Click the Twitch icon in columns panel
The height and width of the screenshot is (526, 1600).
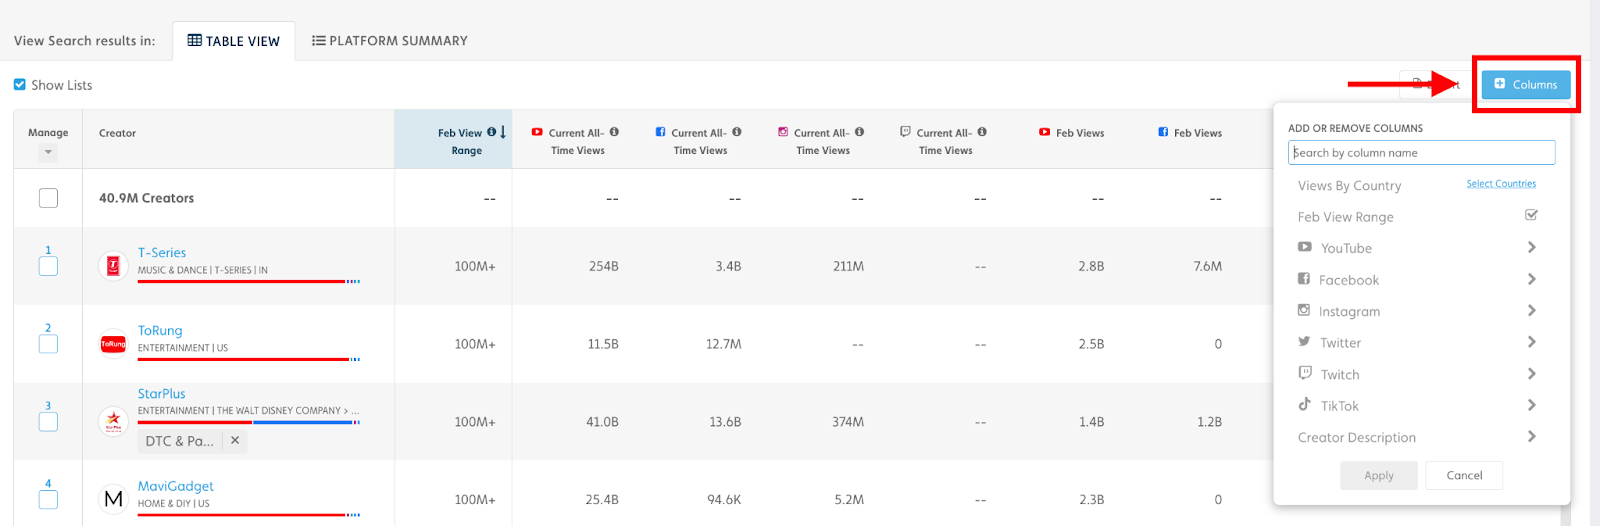[1305, 373]
